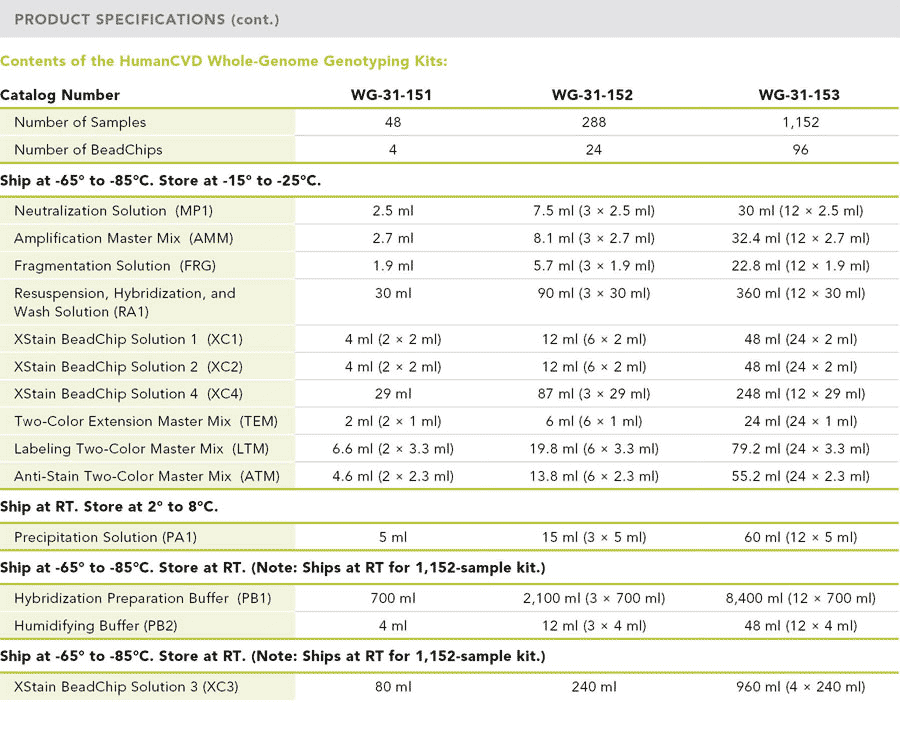Image resolution: width=900 pixels, height=730 pixels.
Task: Click XStain BeadChip Solution 4 (XC4) label
Action: pos(128,394)
